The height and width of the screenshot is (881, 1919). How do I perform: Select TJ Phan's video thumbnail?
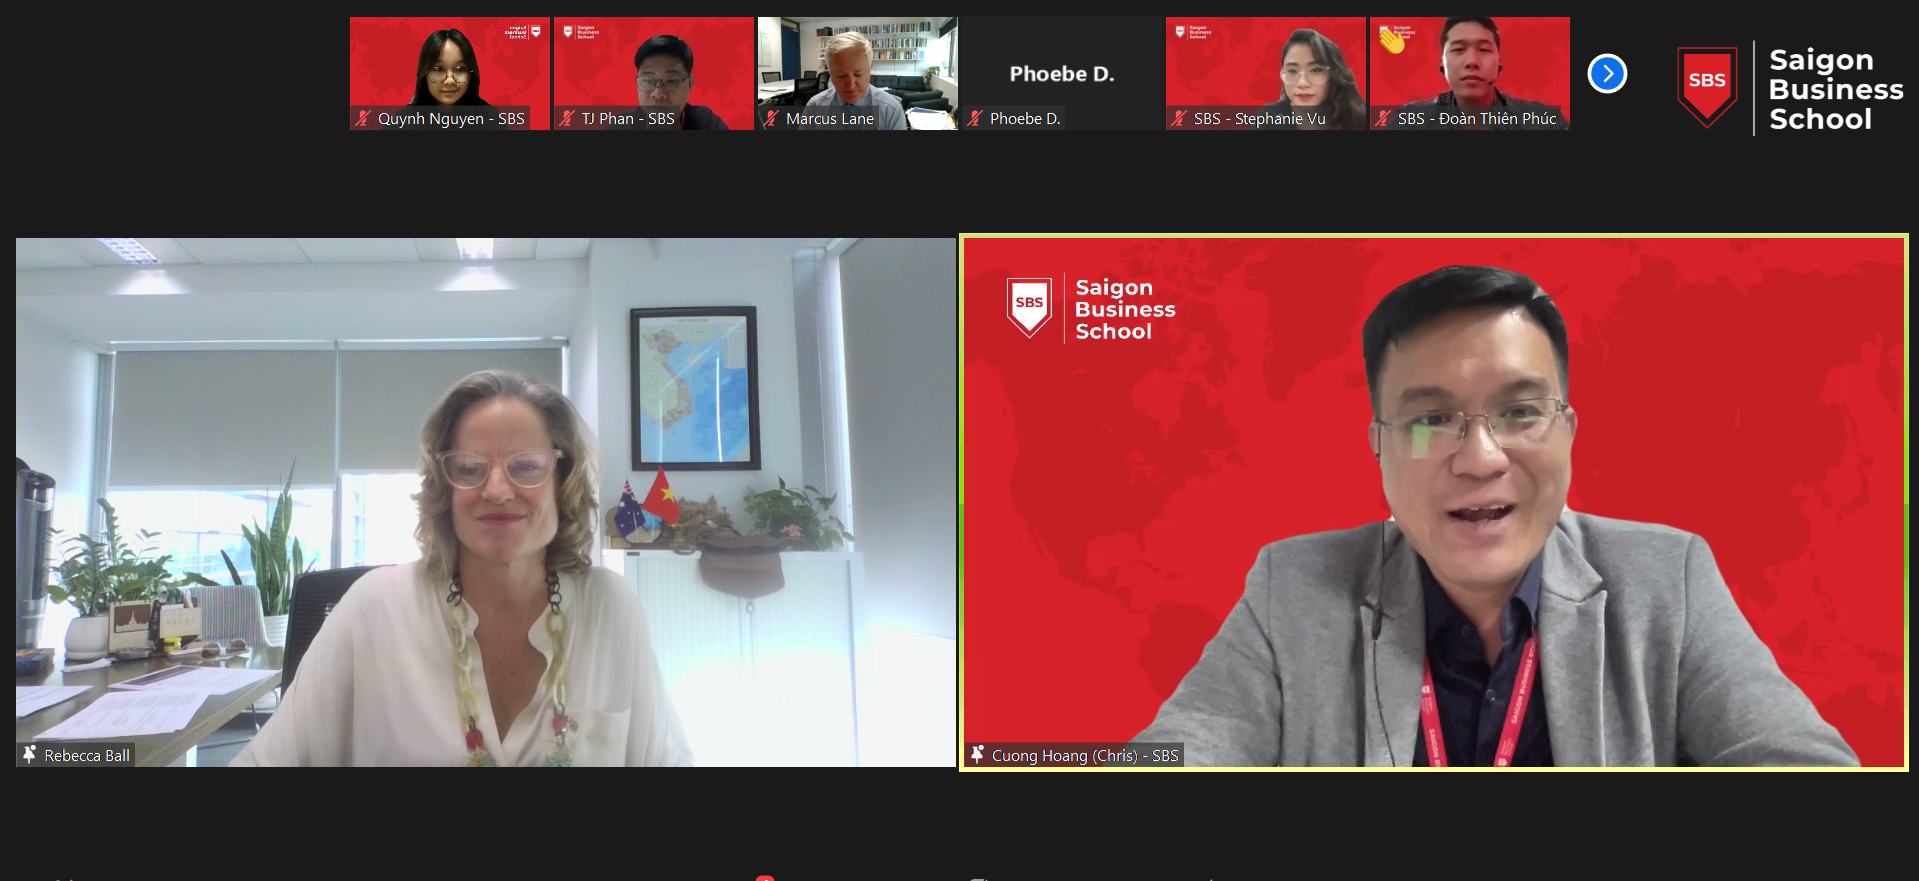pyautogui.click(x=654, y=65)
